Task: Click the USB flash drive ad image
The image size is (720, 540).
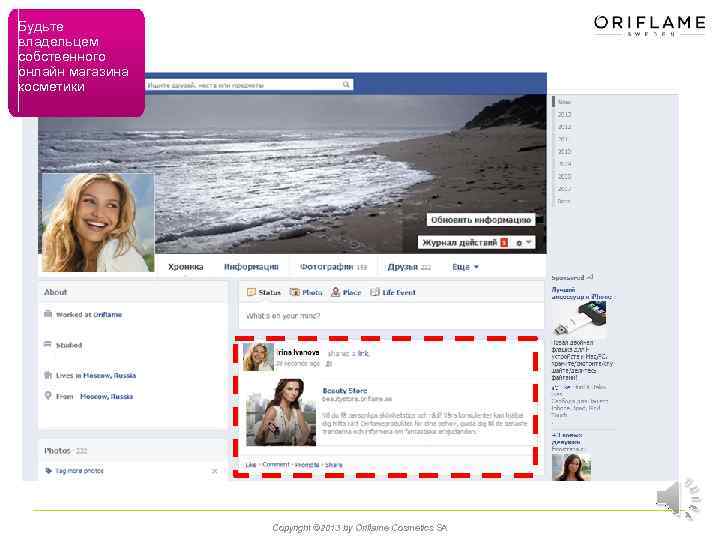Action: 579,321
